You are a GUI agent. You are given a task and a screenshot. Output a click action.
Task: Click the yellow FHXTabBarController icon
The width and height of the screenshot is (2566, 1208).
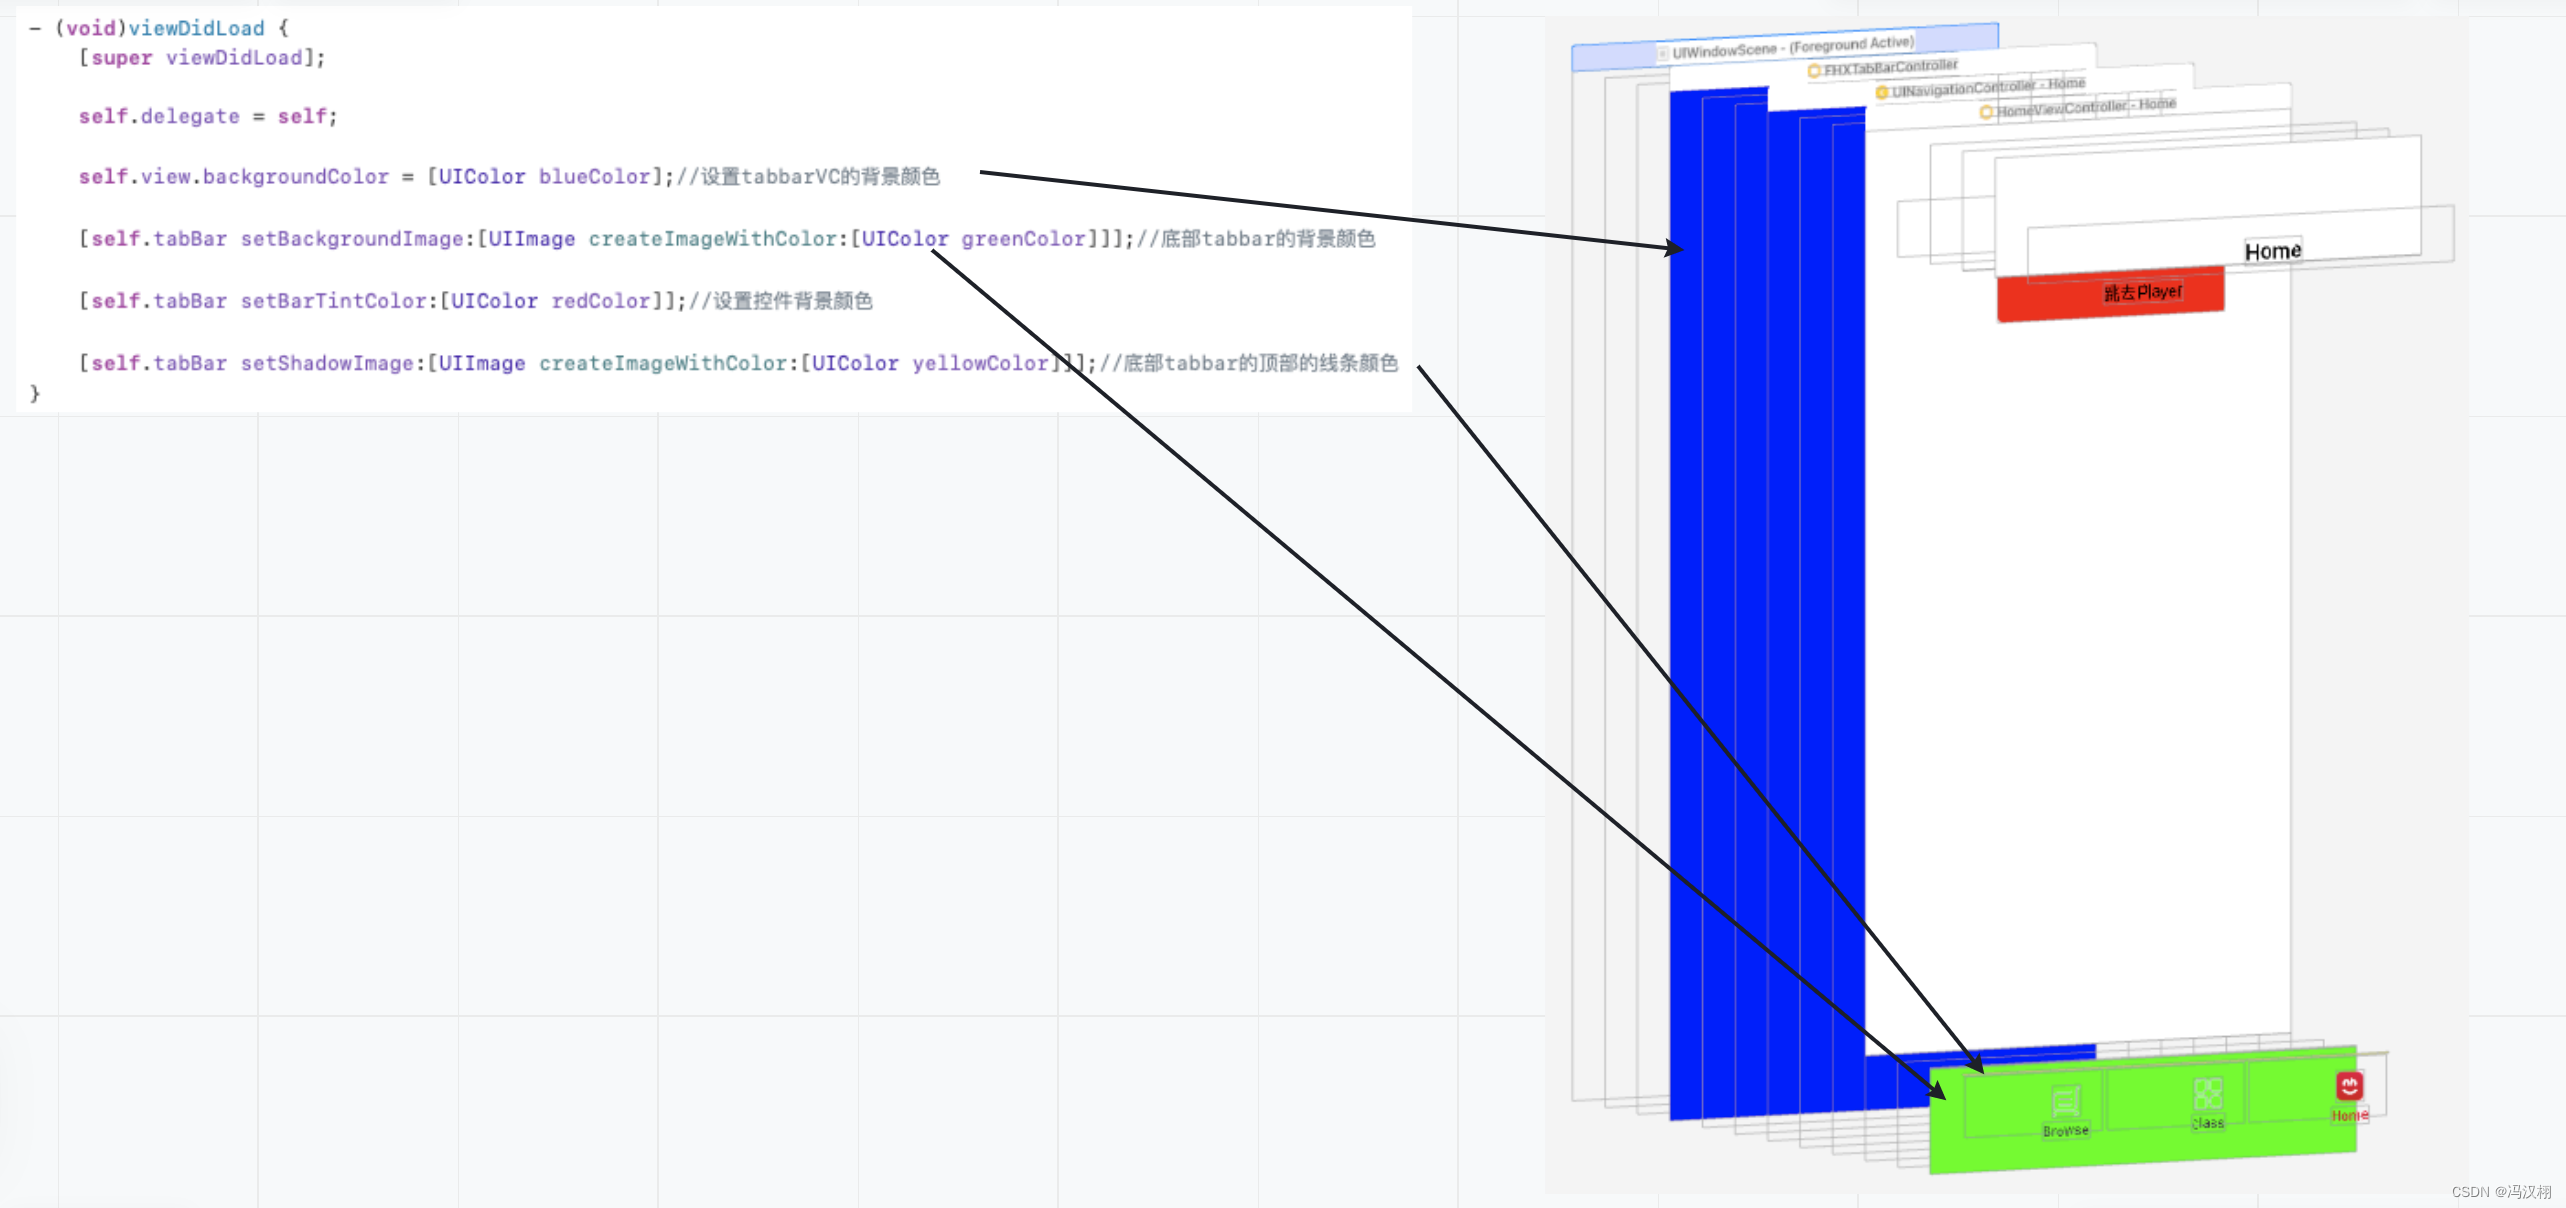click(x=1814, y=71)
